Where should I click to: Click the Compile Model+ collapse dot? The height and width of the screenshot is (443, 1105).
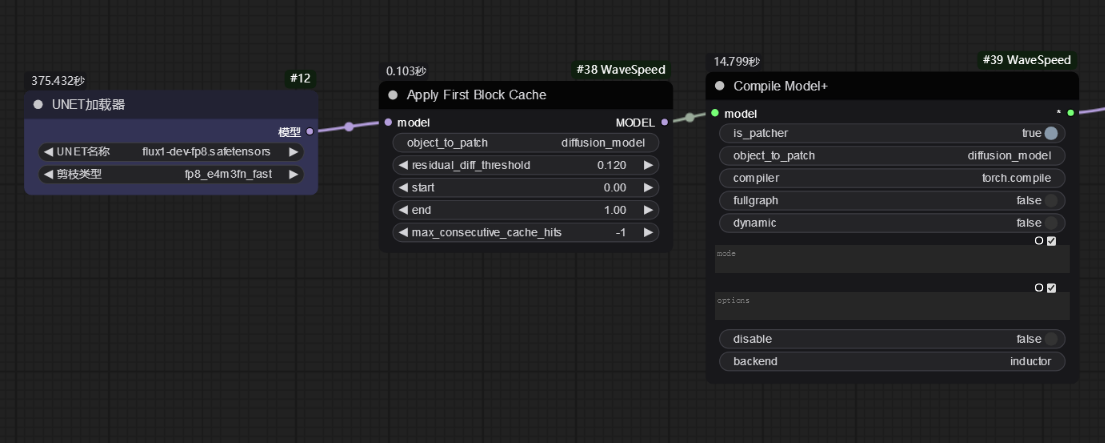(x=720, y=87)
